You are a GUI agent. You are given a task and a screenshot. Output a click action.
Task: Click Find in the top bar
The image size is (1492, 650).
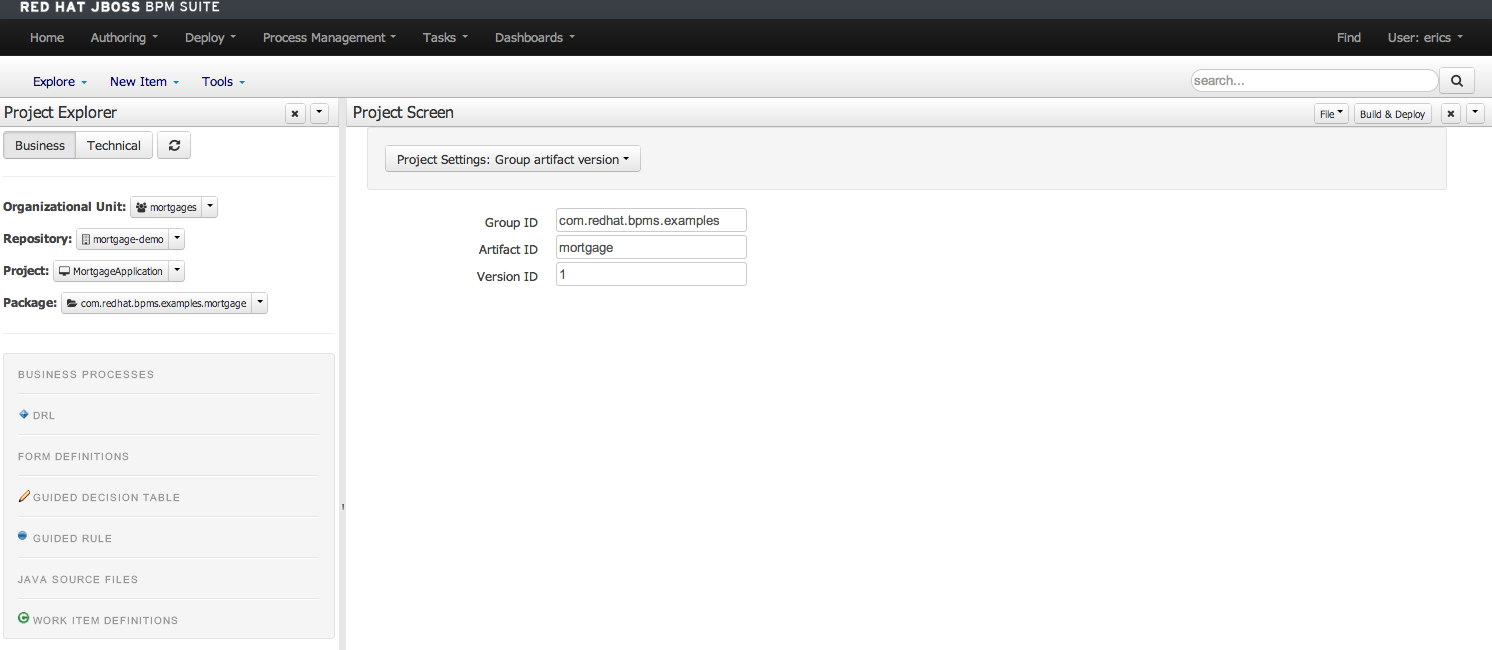pos(1348,38)
